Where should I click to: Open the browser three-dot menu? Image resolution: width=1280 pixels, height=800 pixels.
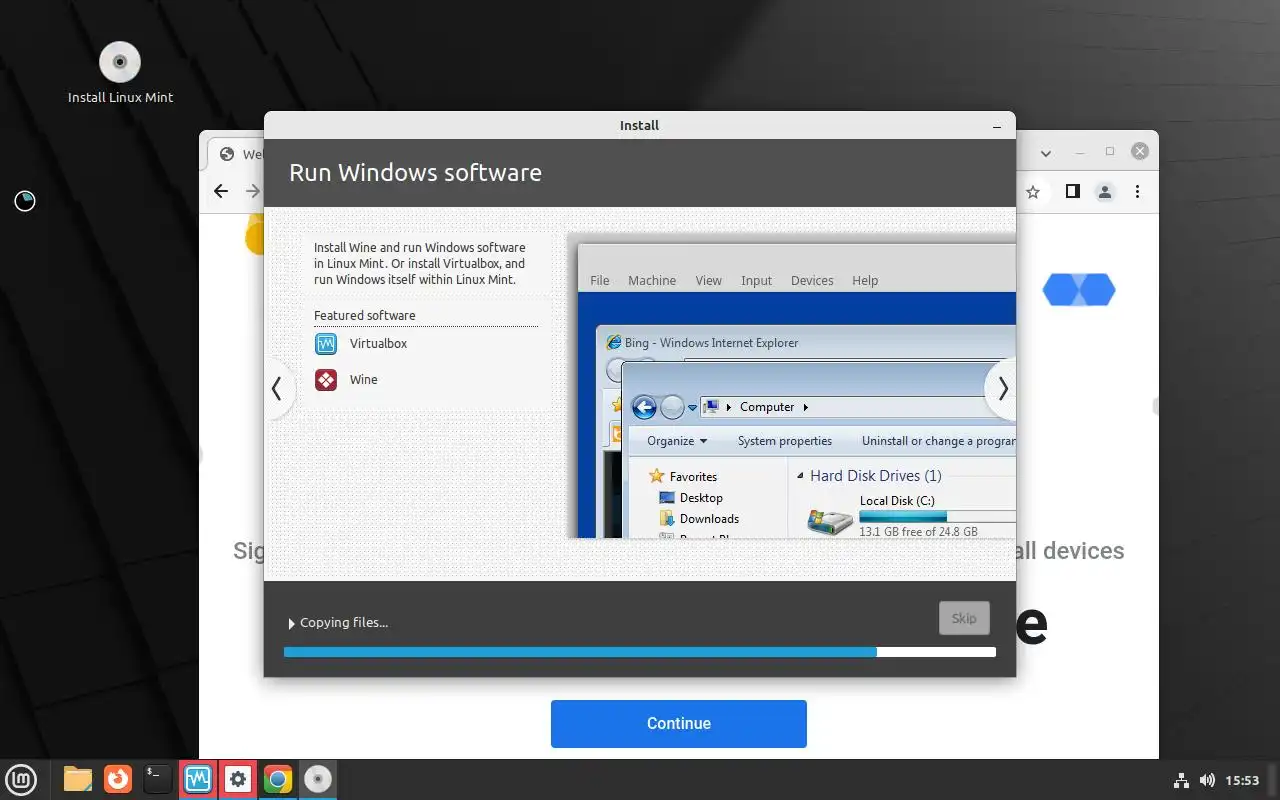(x=1138, y=191)
